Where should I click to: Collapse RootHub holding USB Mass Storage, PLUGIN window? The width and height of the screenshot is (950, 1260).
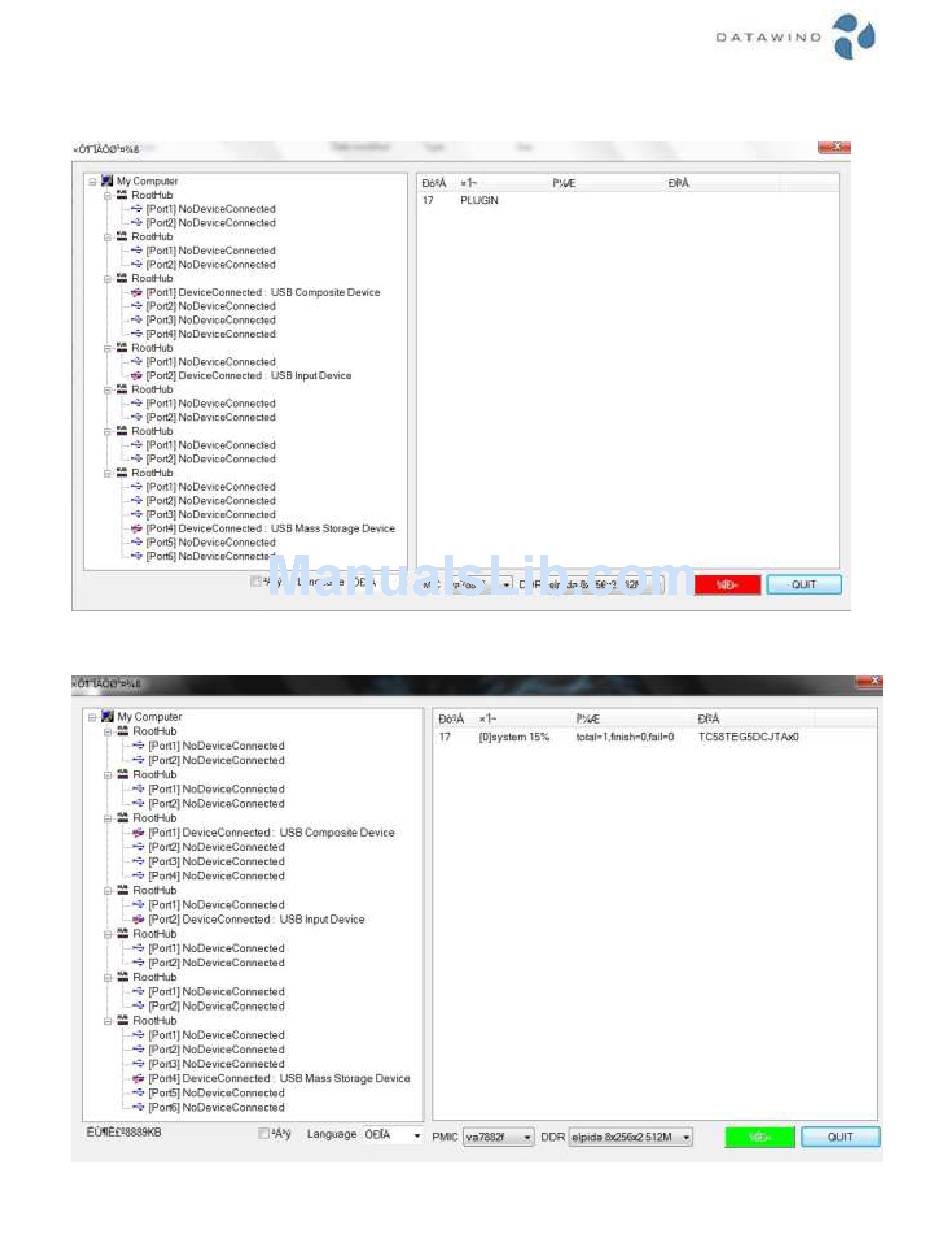pos(107,472)
